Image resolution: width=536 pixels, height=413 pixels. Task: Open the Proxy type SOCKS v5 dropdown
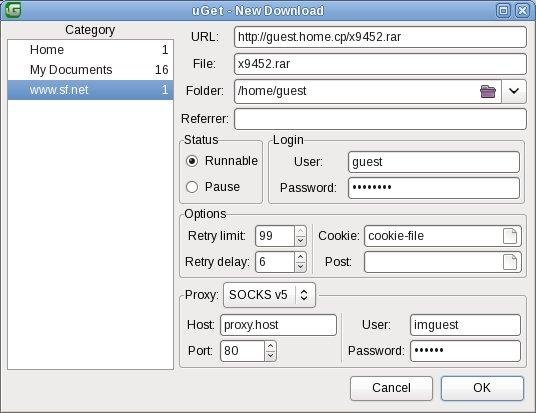click(x=269, y=295)
